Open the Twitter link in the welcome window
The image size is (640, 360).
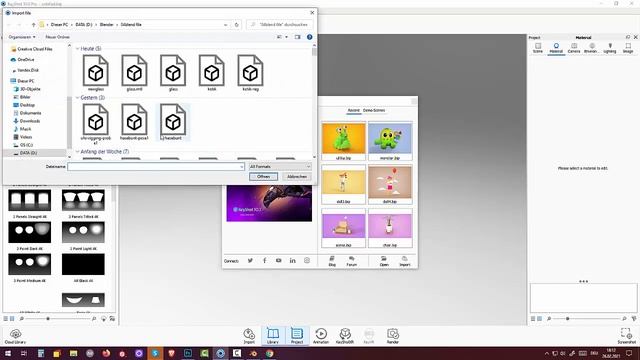pyautogui.click(x=250, y=260)
